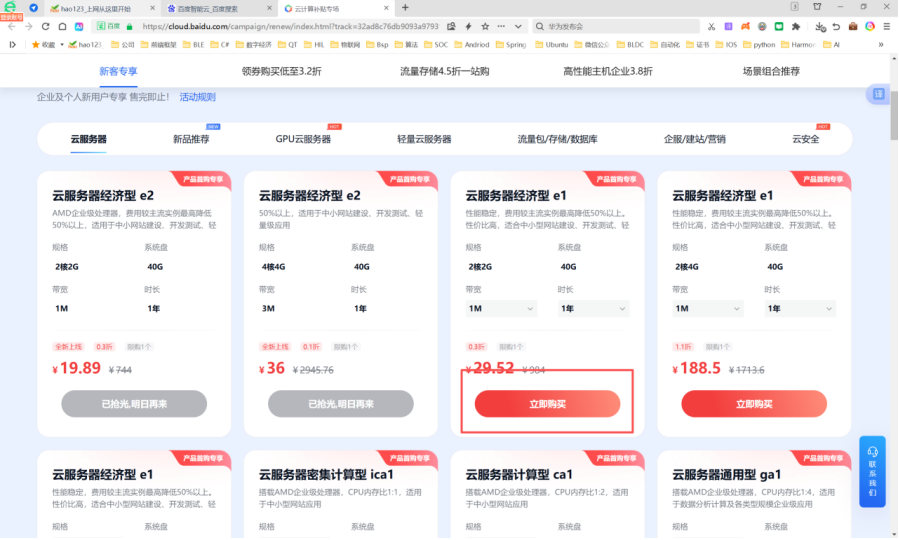
Task: Toggle the bookmarks sidebar arrow icon
Action: pos(13,44)
